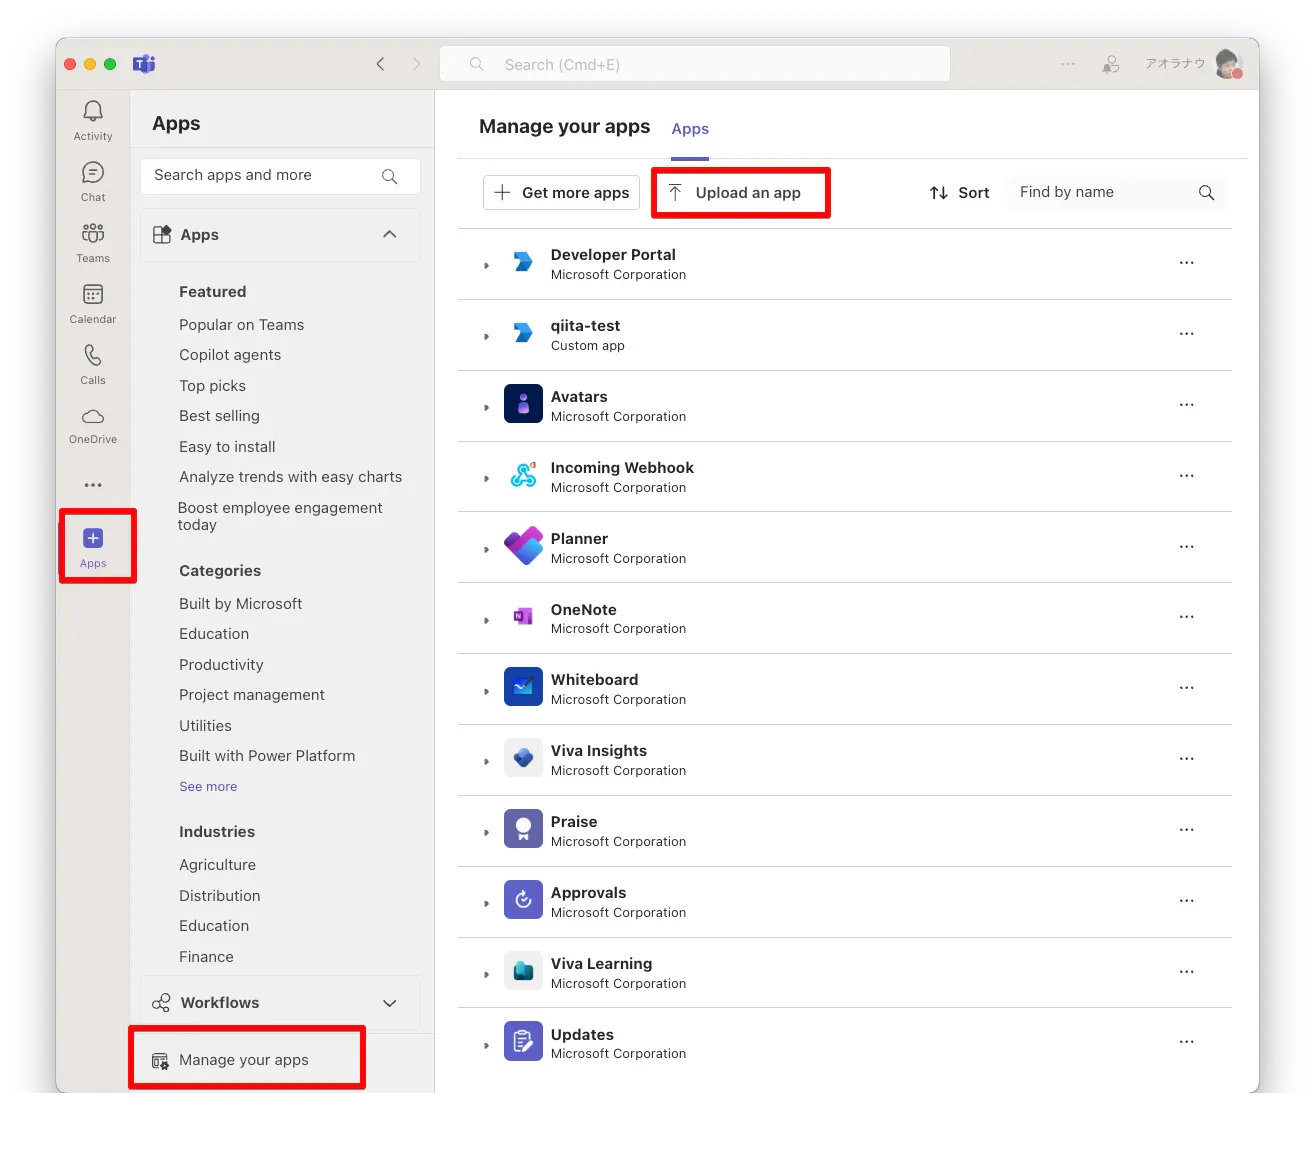The width and height of the screenshot is (1315, 1167).
Task: Click the top Search (Cmd+E) bar
Action: coord(695,64)
